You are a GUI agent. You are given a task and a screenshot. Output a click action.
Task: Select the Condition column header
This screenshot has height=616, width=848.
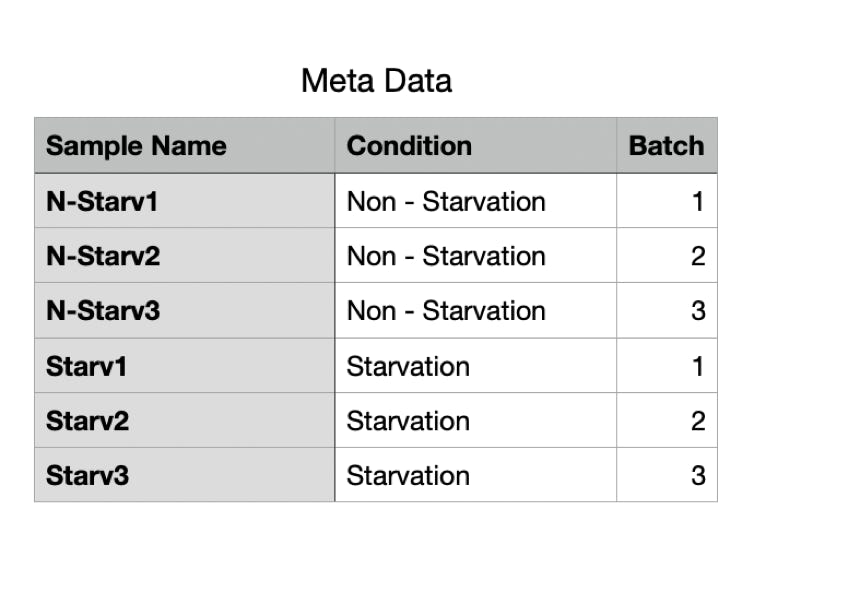click(x=475, y=146)
